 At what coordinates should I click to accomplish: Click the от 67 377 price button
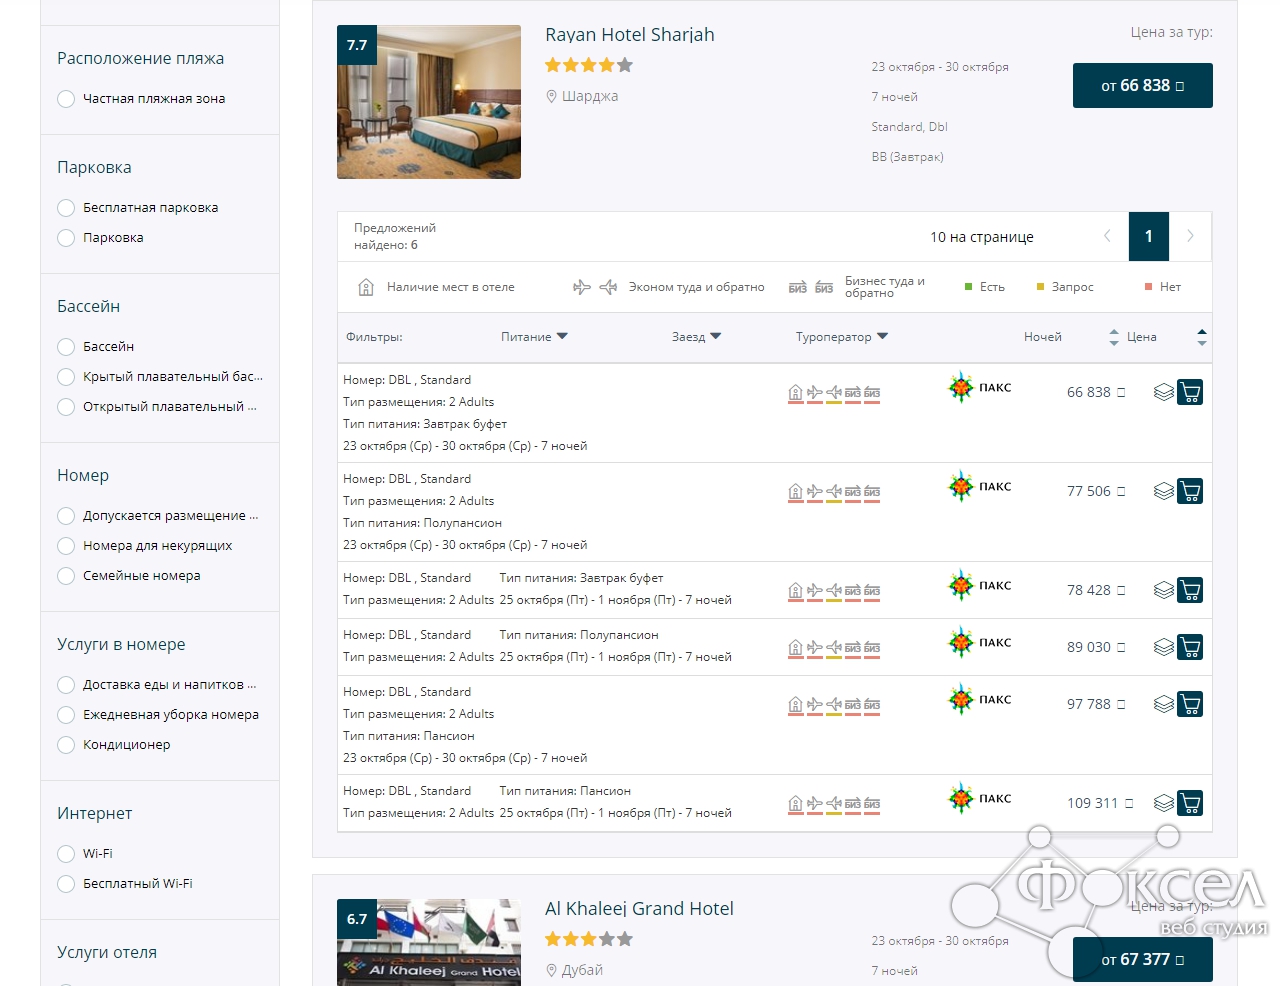click(1143, 959)
